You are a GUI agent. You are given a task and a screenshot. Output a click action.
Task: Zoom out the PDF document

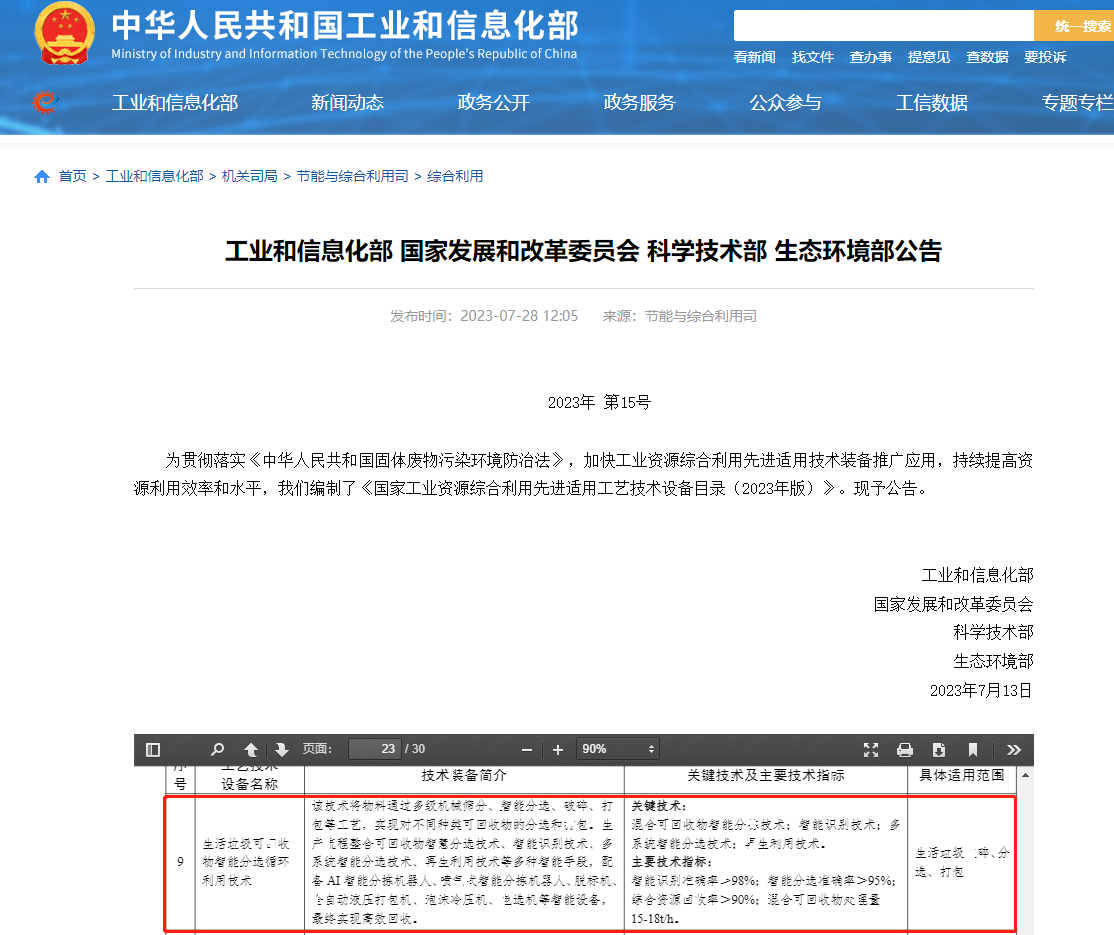coord(526,750)
